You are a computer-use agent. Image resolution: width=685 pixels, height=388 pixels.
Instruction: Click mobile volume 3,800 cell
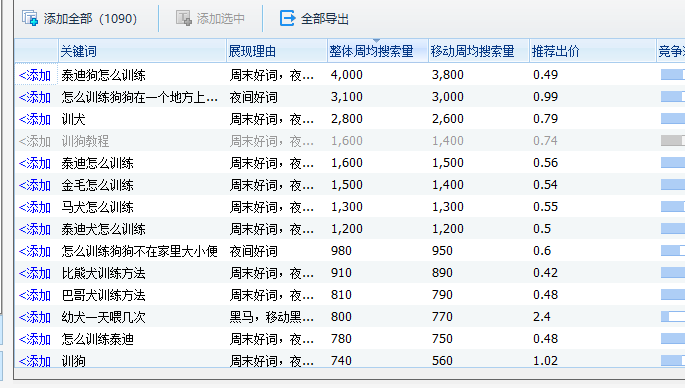448,75
